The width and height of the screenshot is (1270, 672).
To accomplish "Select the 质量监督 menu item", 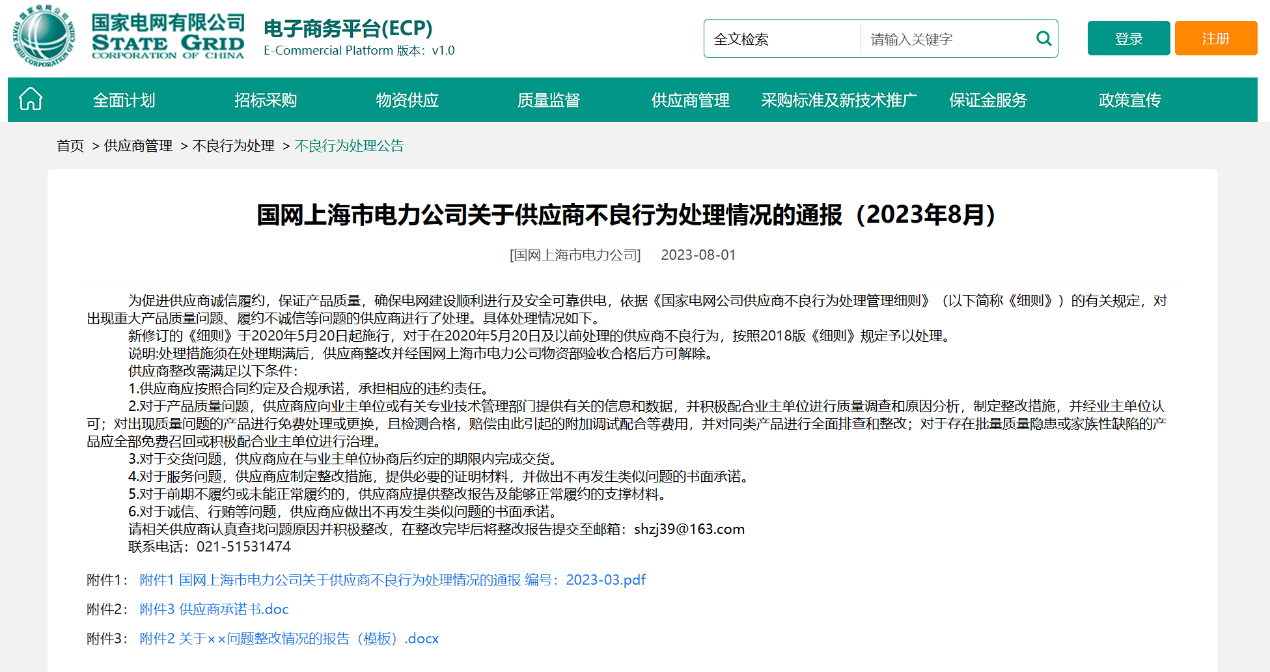I will (548, 100).
